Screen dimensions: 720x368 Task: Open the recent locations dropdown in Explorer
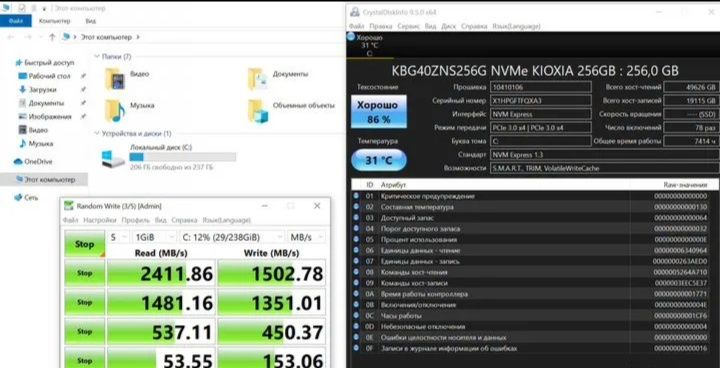(x=42, y=37)
